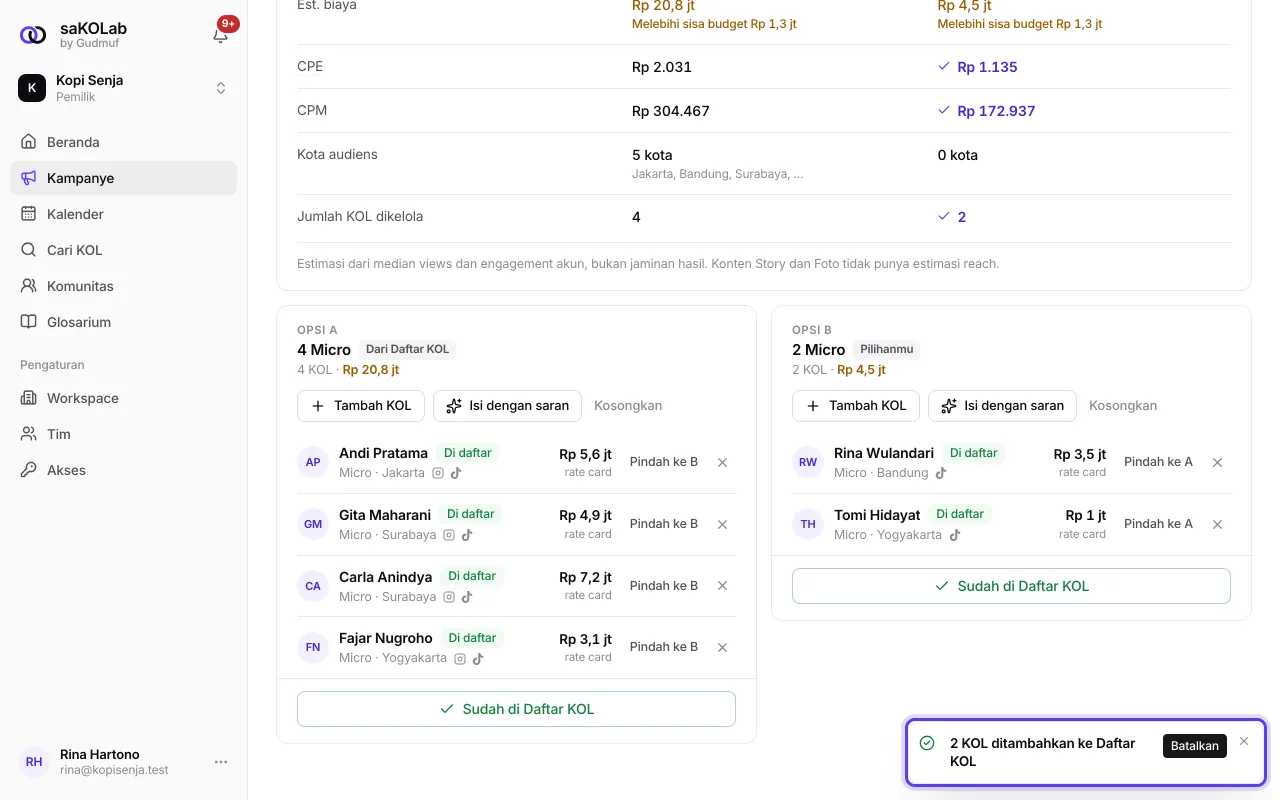Dismiss the KOL ditambahkan toast
This screenshot has width=1280, height=800.
pyautogui.click(x=1243, y=741)
